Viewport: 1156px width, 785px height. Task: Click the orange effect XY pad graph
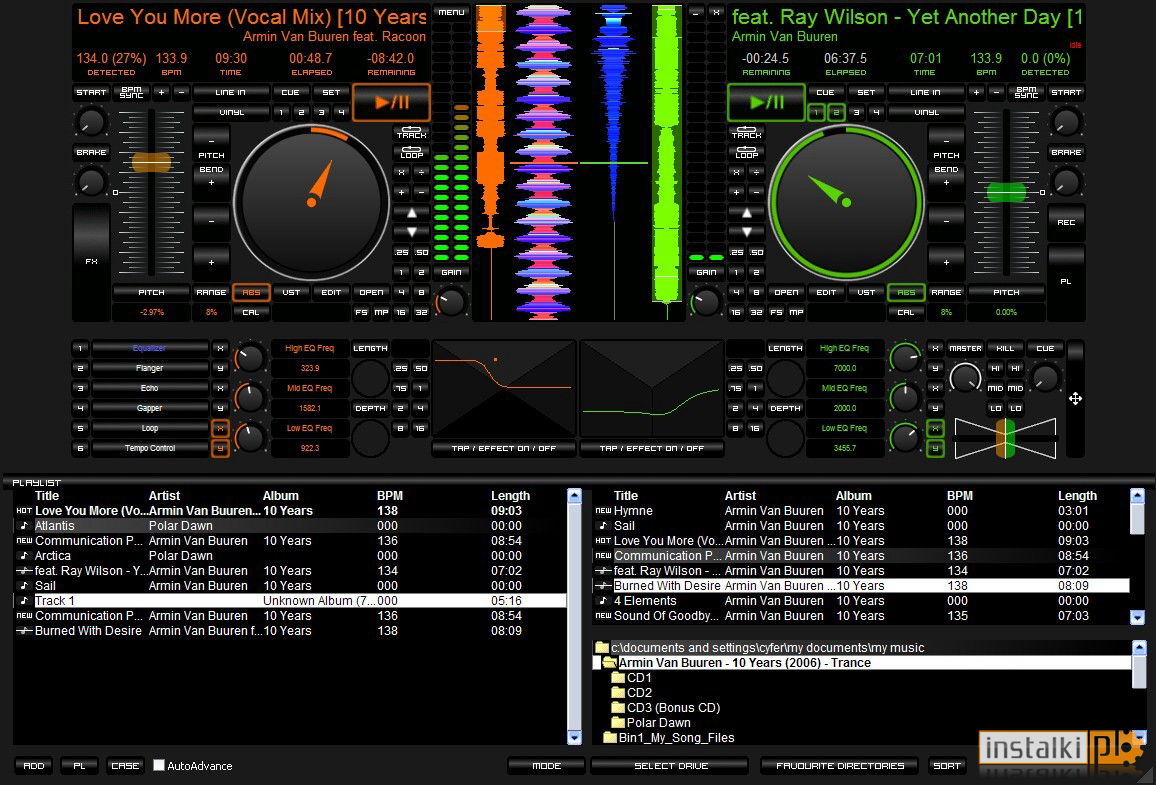coord(504,388)
